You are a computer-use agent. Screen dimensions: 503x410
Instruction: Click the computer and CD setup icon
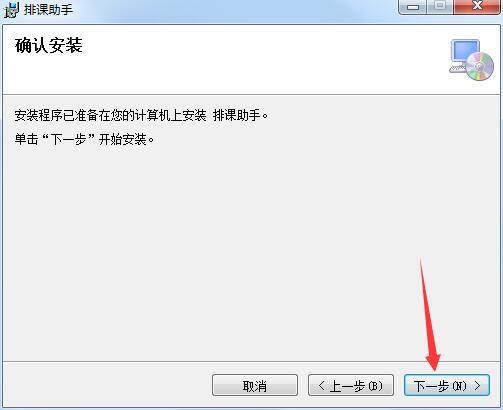471,60
